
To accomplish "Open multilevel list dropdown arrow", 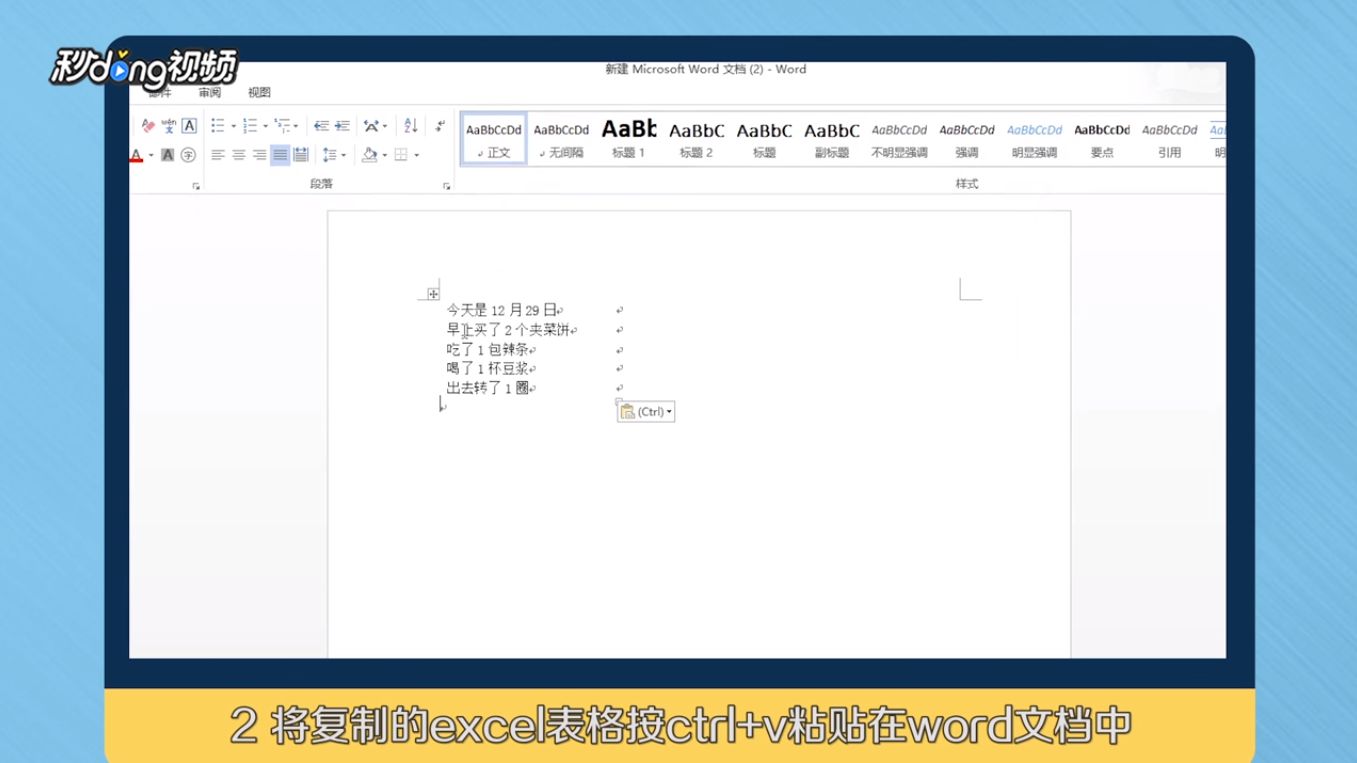I will coord(296,126).
